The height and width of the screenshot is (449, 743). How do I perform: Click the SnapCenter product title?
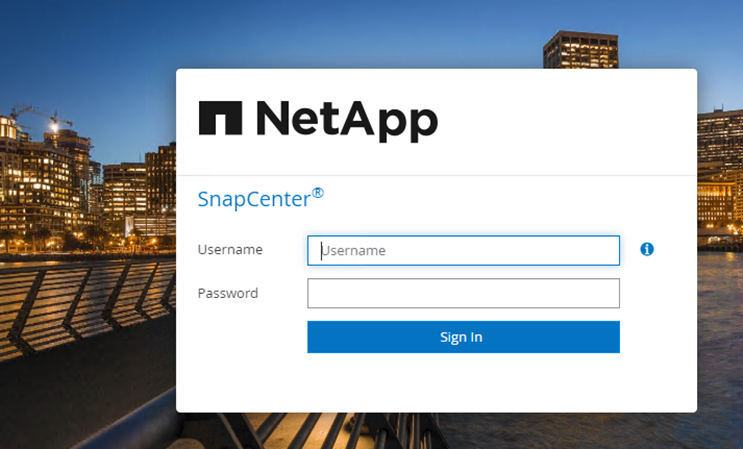[x=260, y=198]
